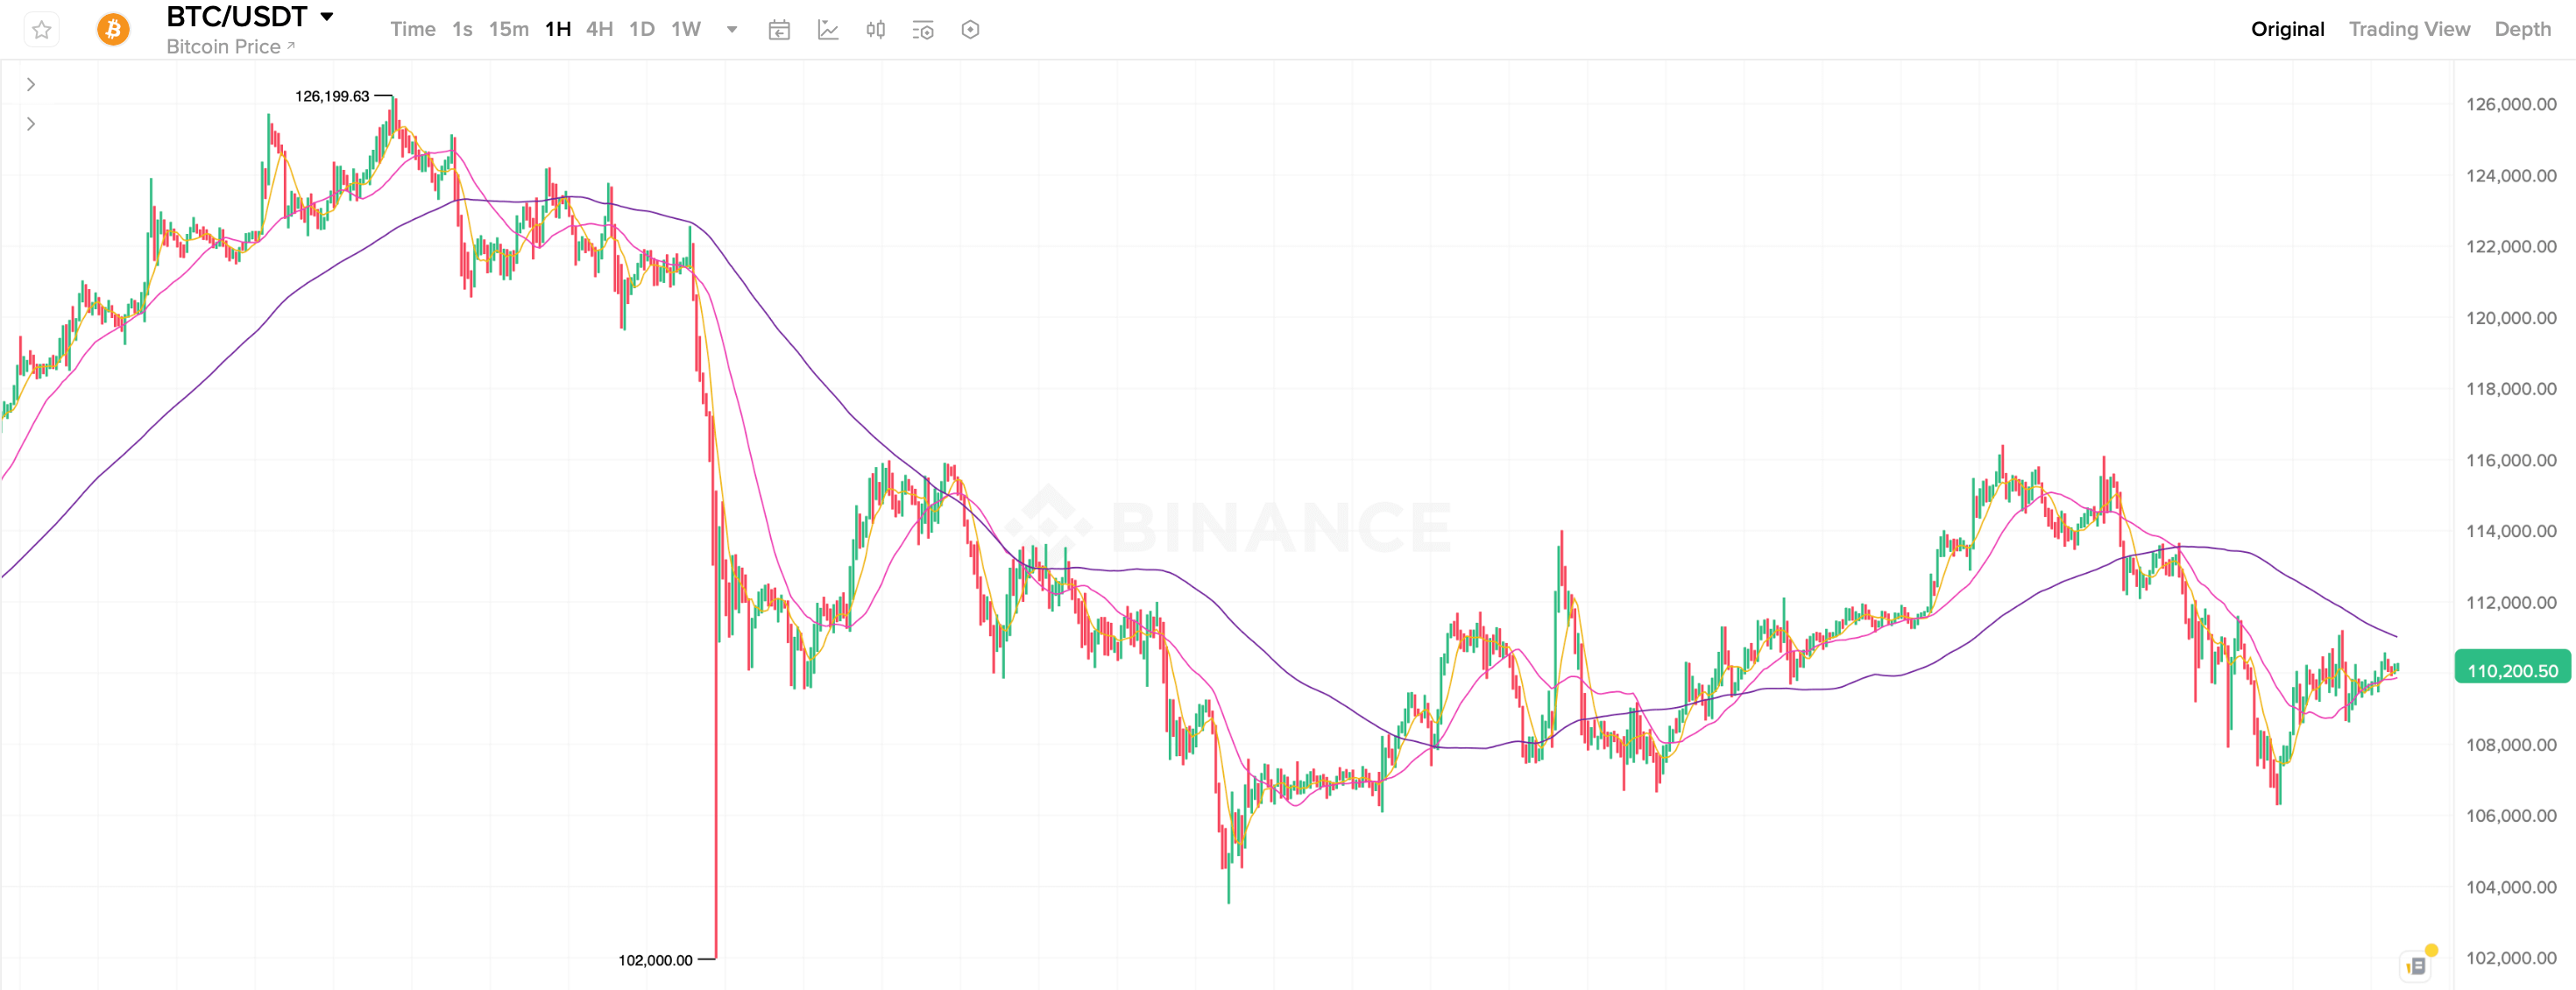Viewport: 2576px width, 990px height.
Task: Open the technical indicators chart icon
Action: 828,30
